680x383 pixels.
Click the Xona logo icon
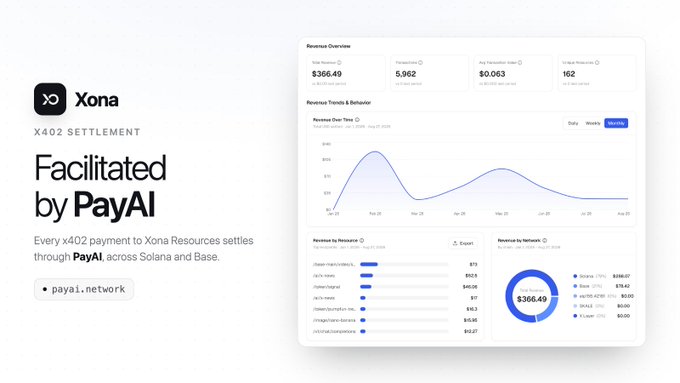pyautogui.click(x=50, y=99)
